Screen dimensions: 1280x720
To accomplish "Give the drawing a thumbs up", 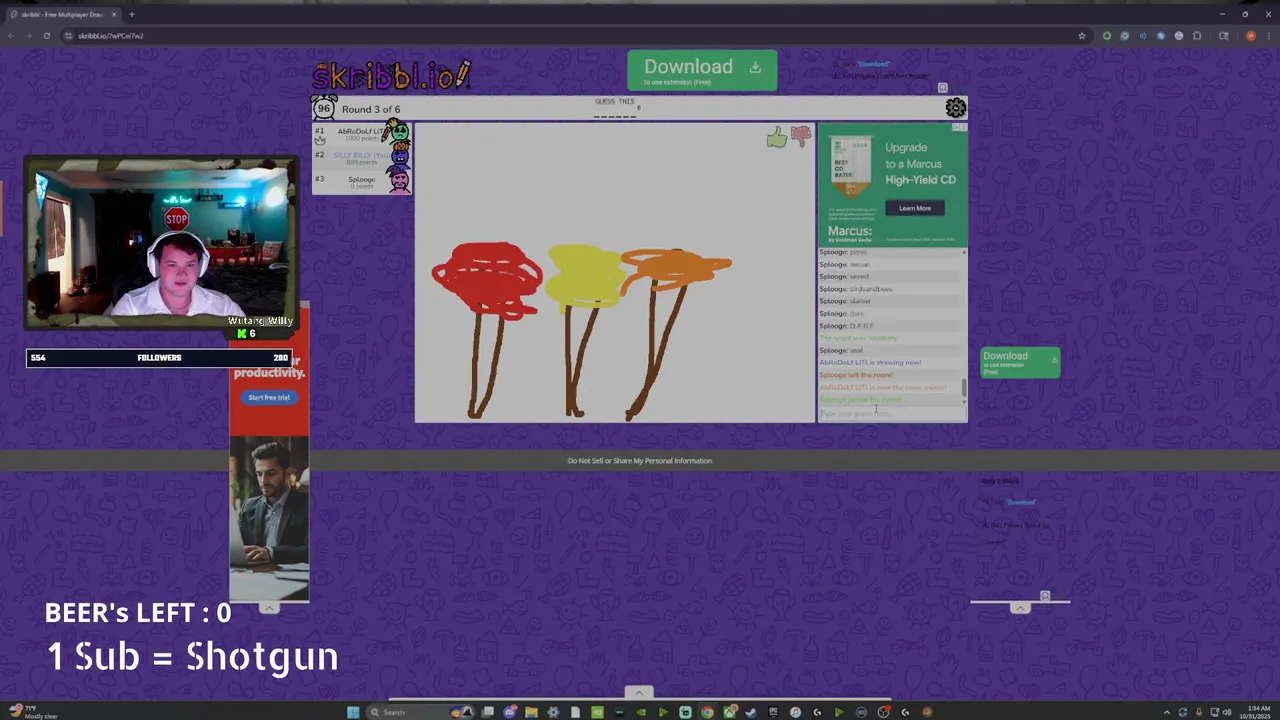I will (777, 138).
